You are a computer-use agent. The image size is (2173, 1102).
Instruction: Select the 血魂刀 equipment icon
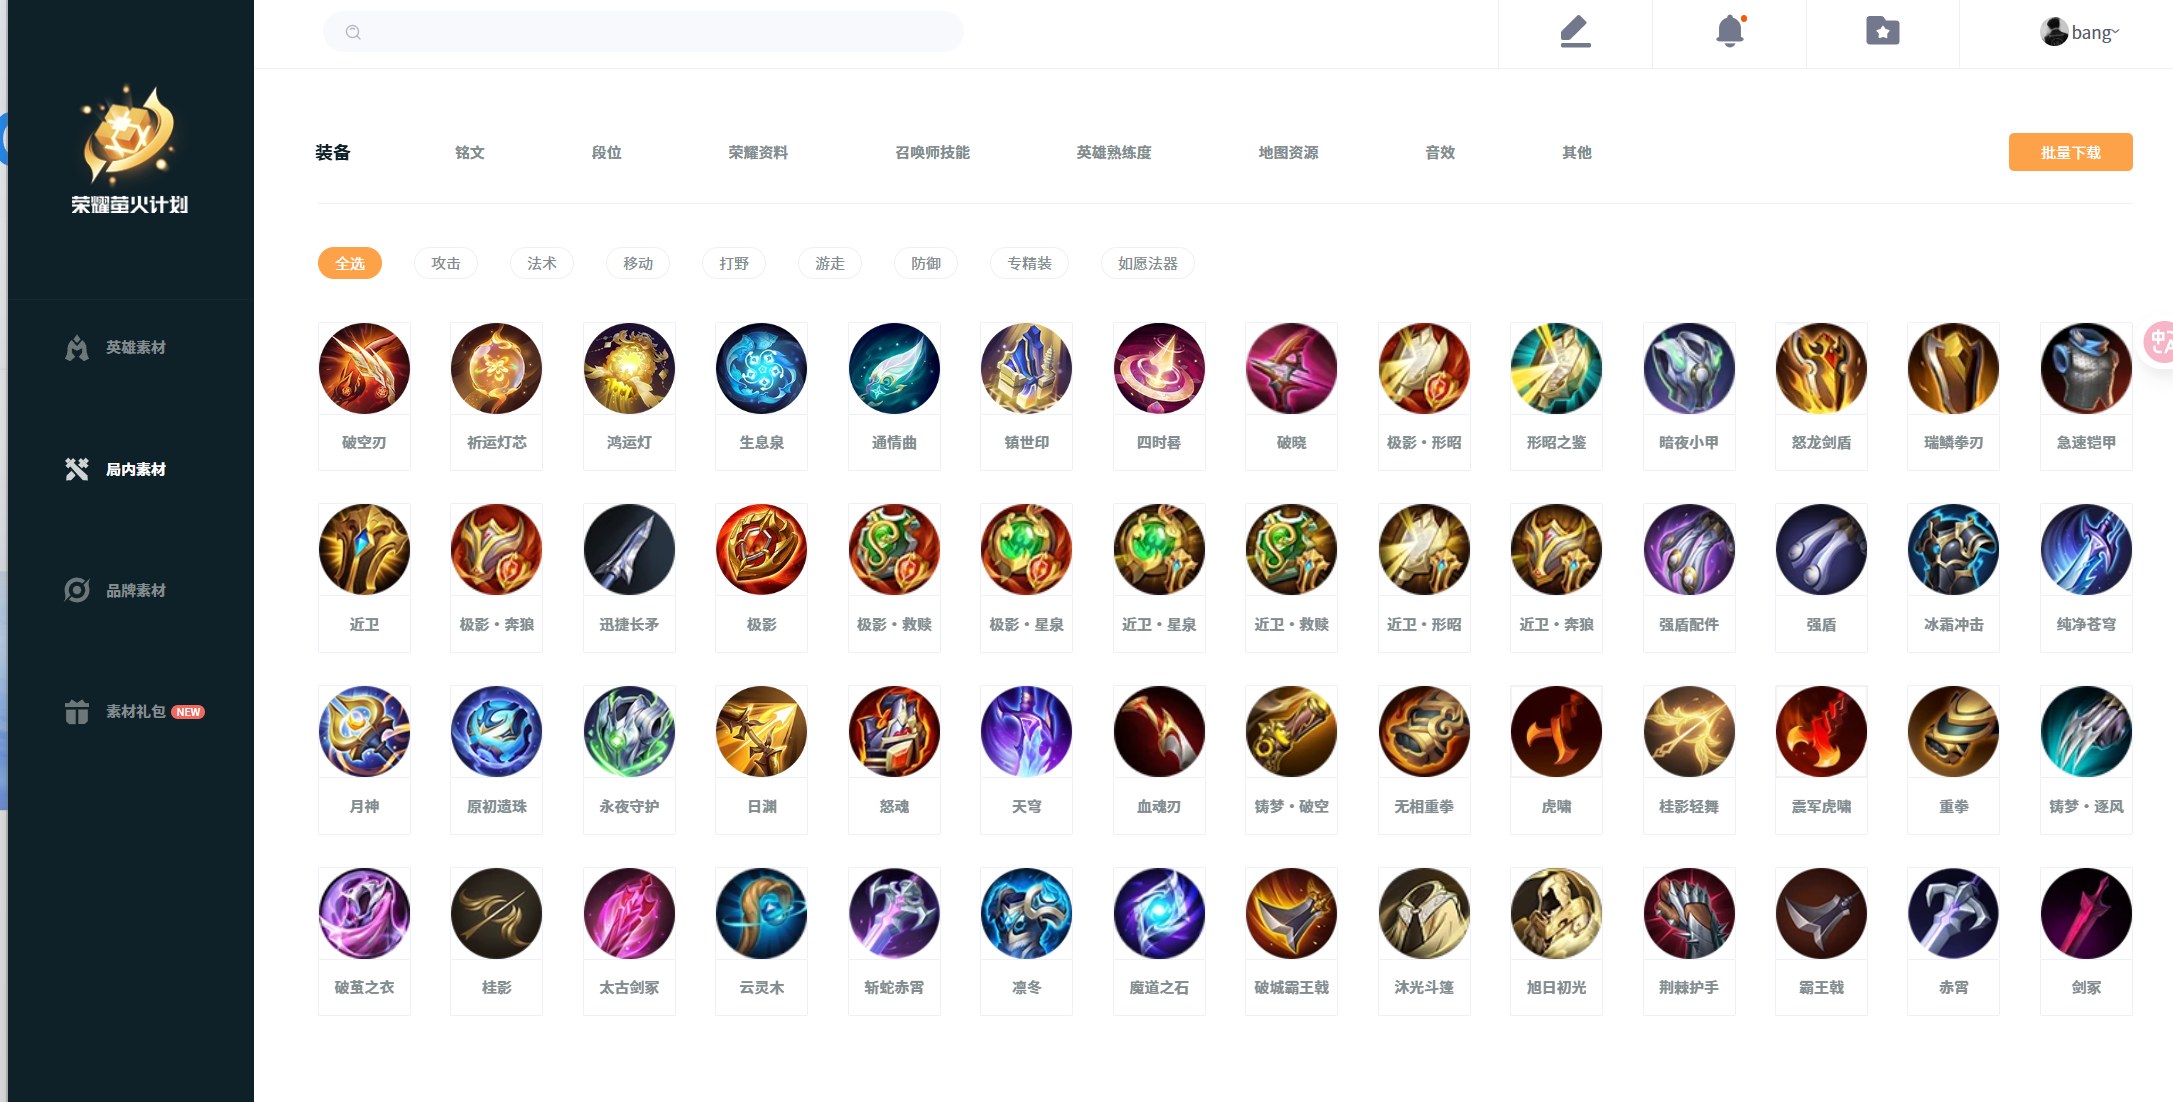[1159, 732]
